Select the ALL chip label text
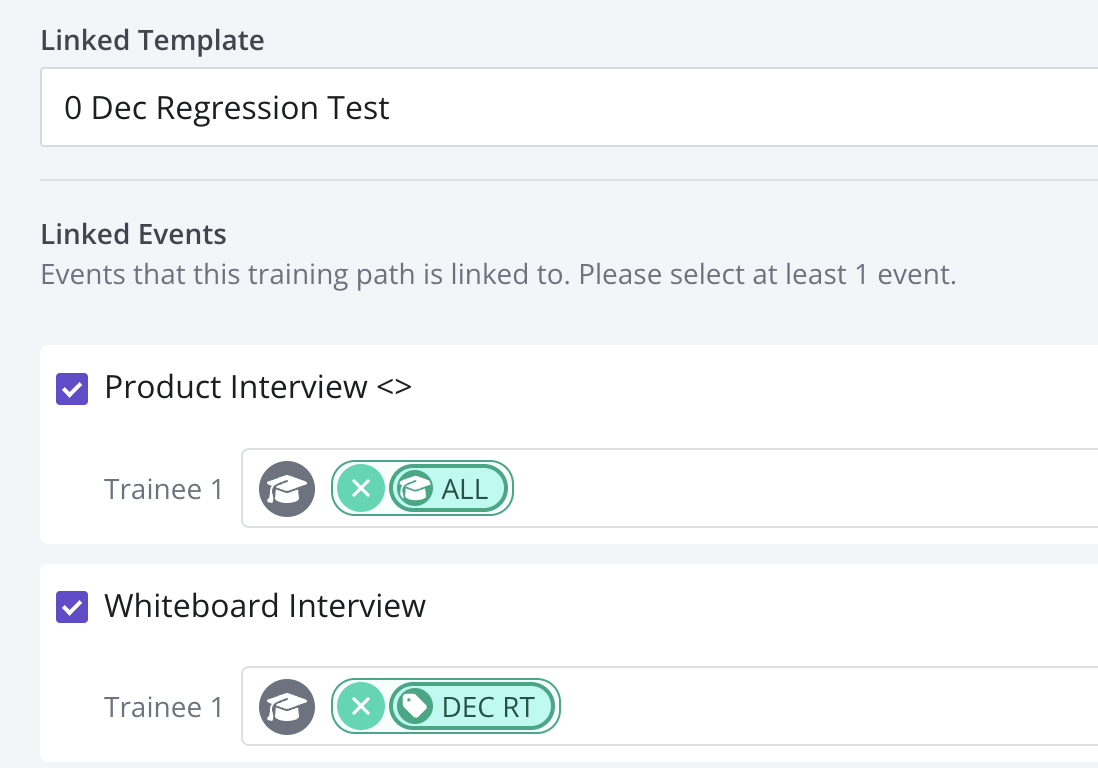The image size is (1098, 768). point(465,489)
